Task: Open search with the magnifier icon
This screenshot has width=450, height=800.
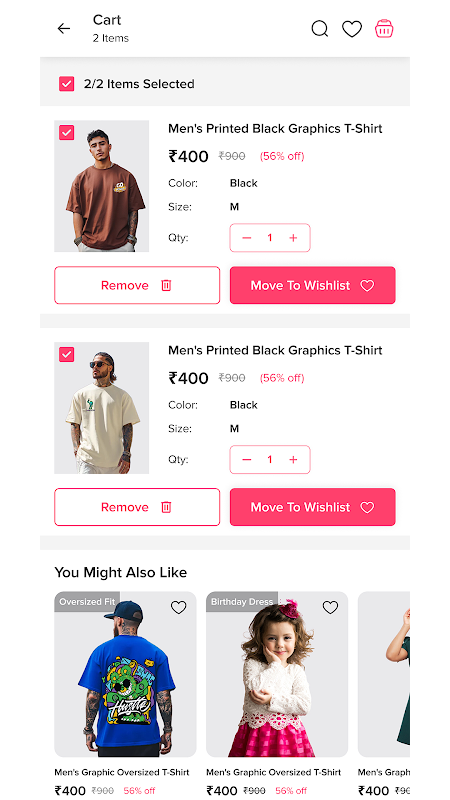Action: pos(320,29)
